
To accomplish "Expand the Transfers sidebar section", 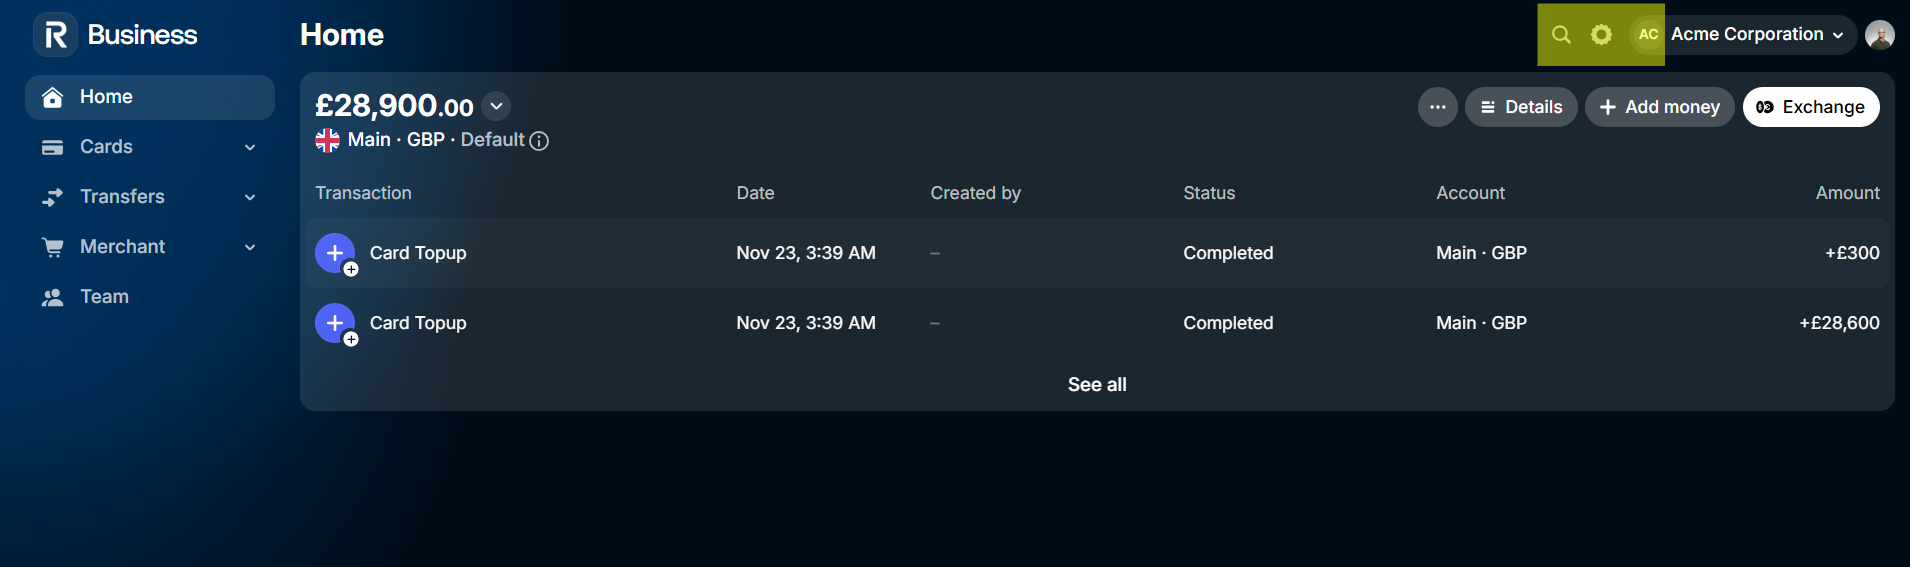I will click(250, 197).
